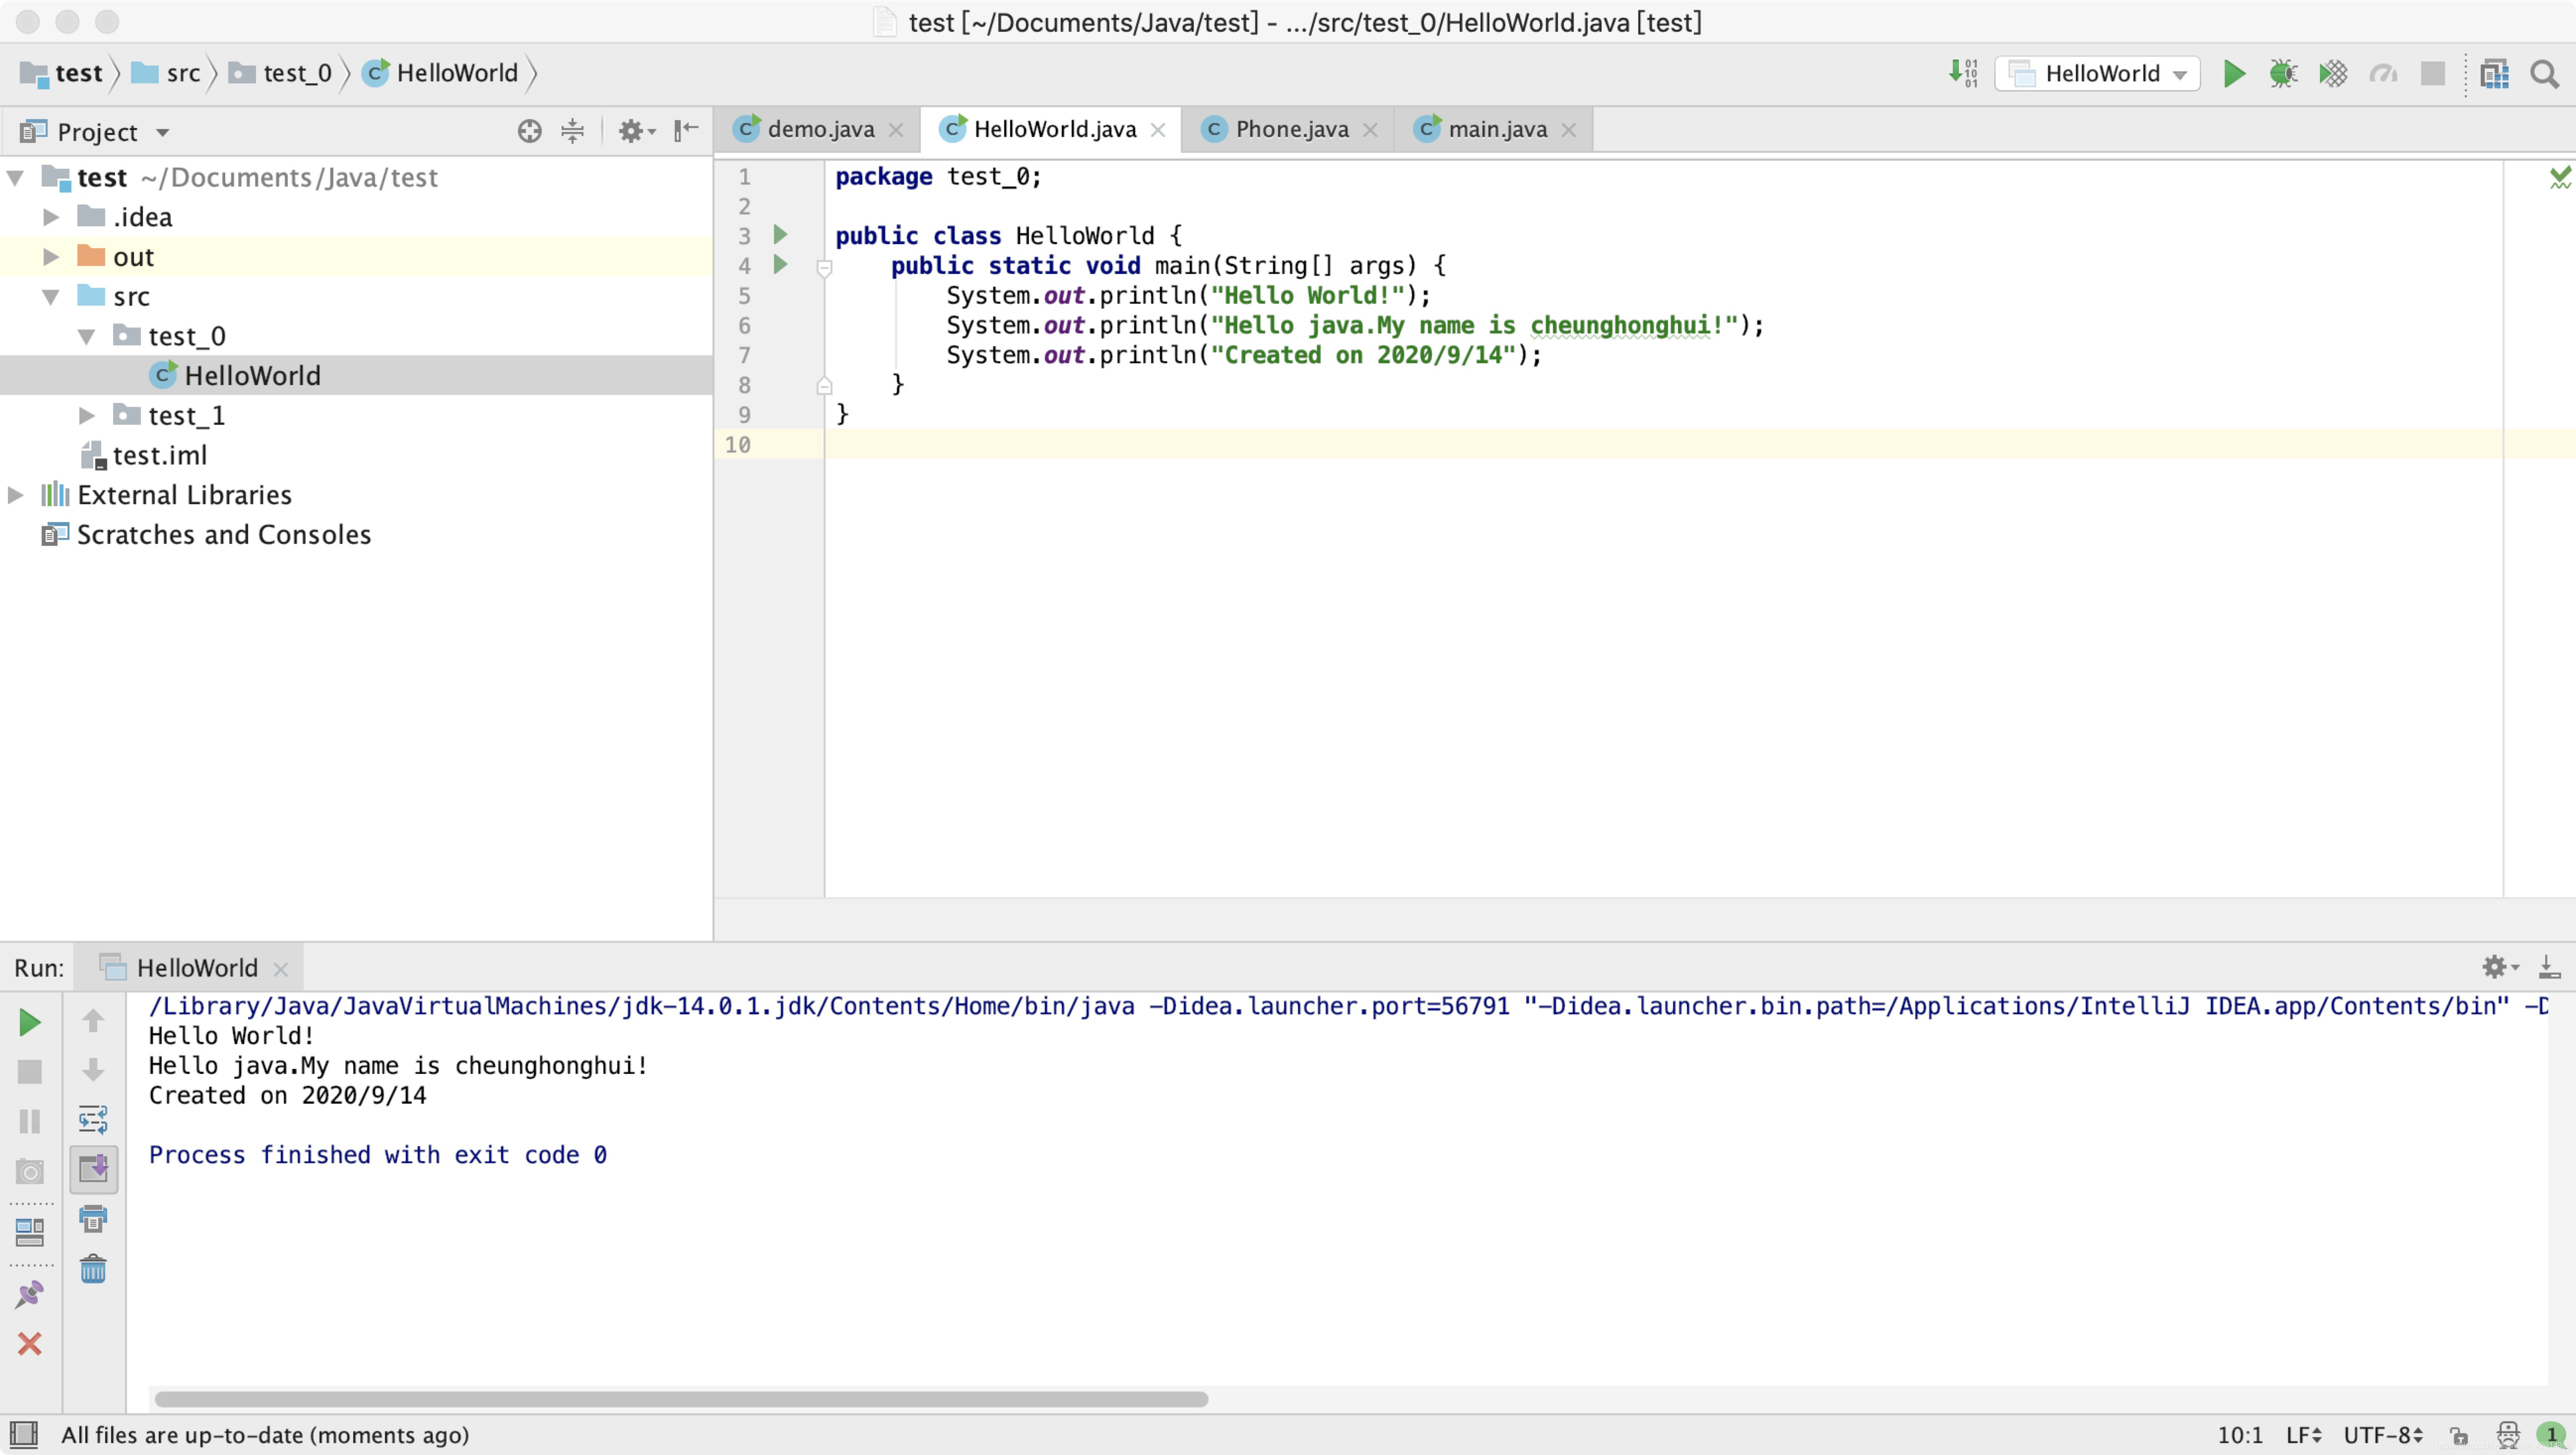Click the test_0 breadcrumb
This screenshot has height=1455, width=2576.
[280, 73]
